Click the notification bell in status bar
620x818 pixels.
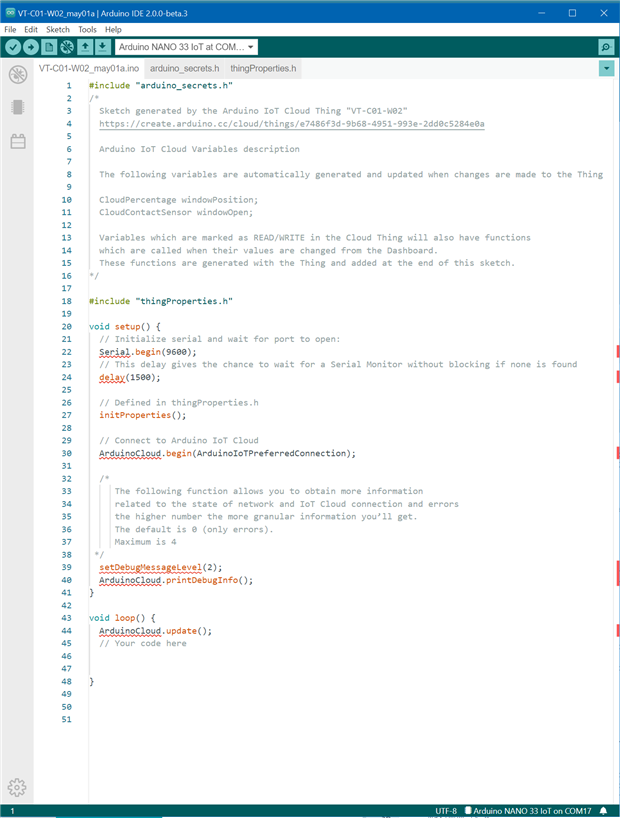[x=603, y=811]
